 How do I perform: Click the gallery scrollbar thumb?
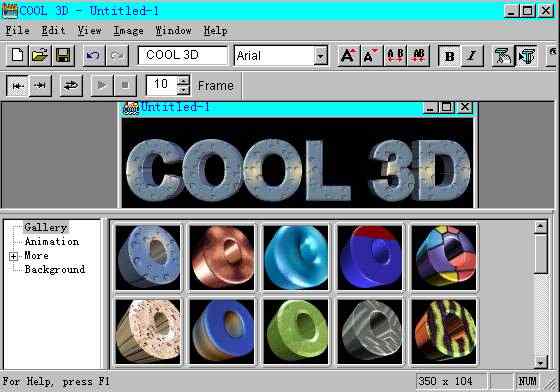click(x=540, y=254)
